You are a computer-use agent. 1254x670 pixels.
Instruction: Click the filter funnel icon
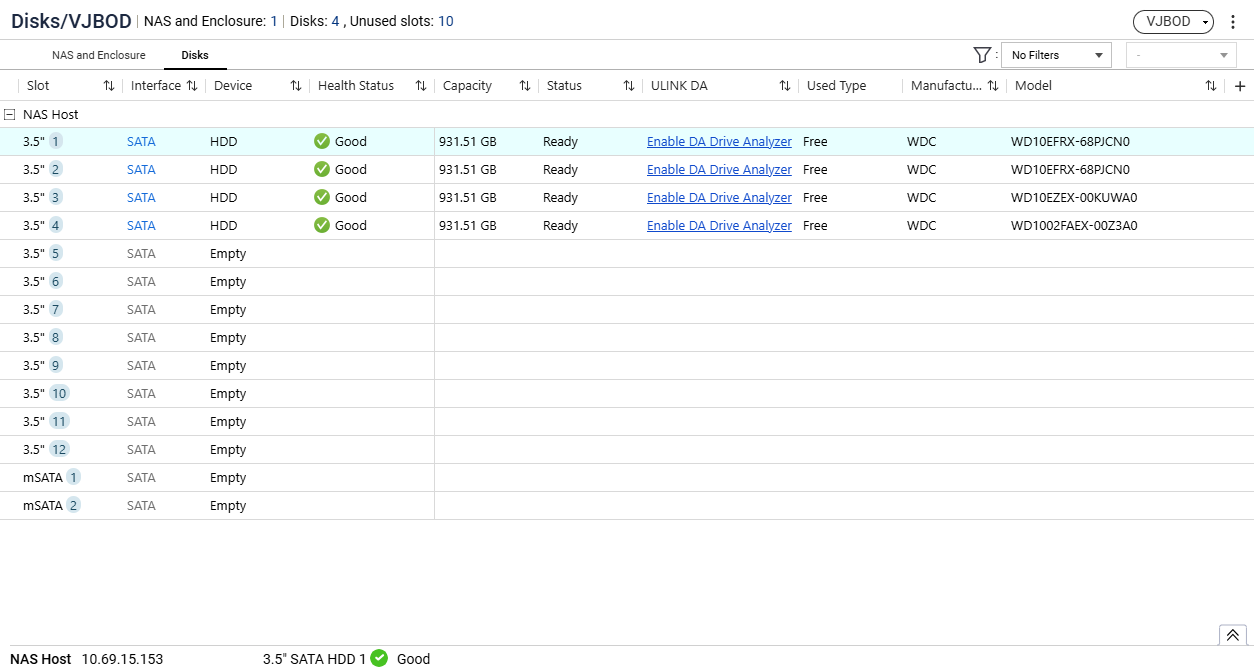pos(982,55)
